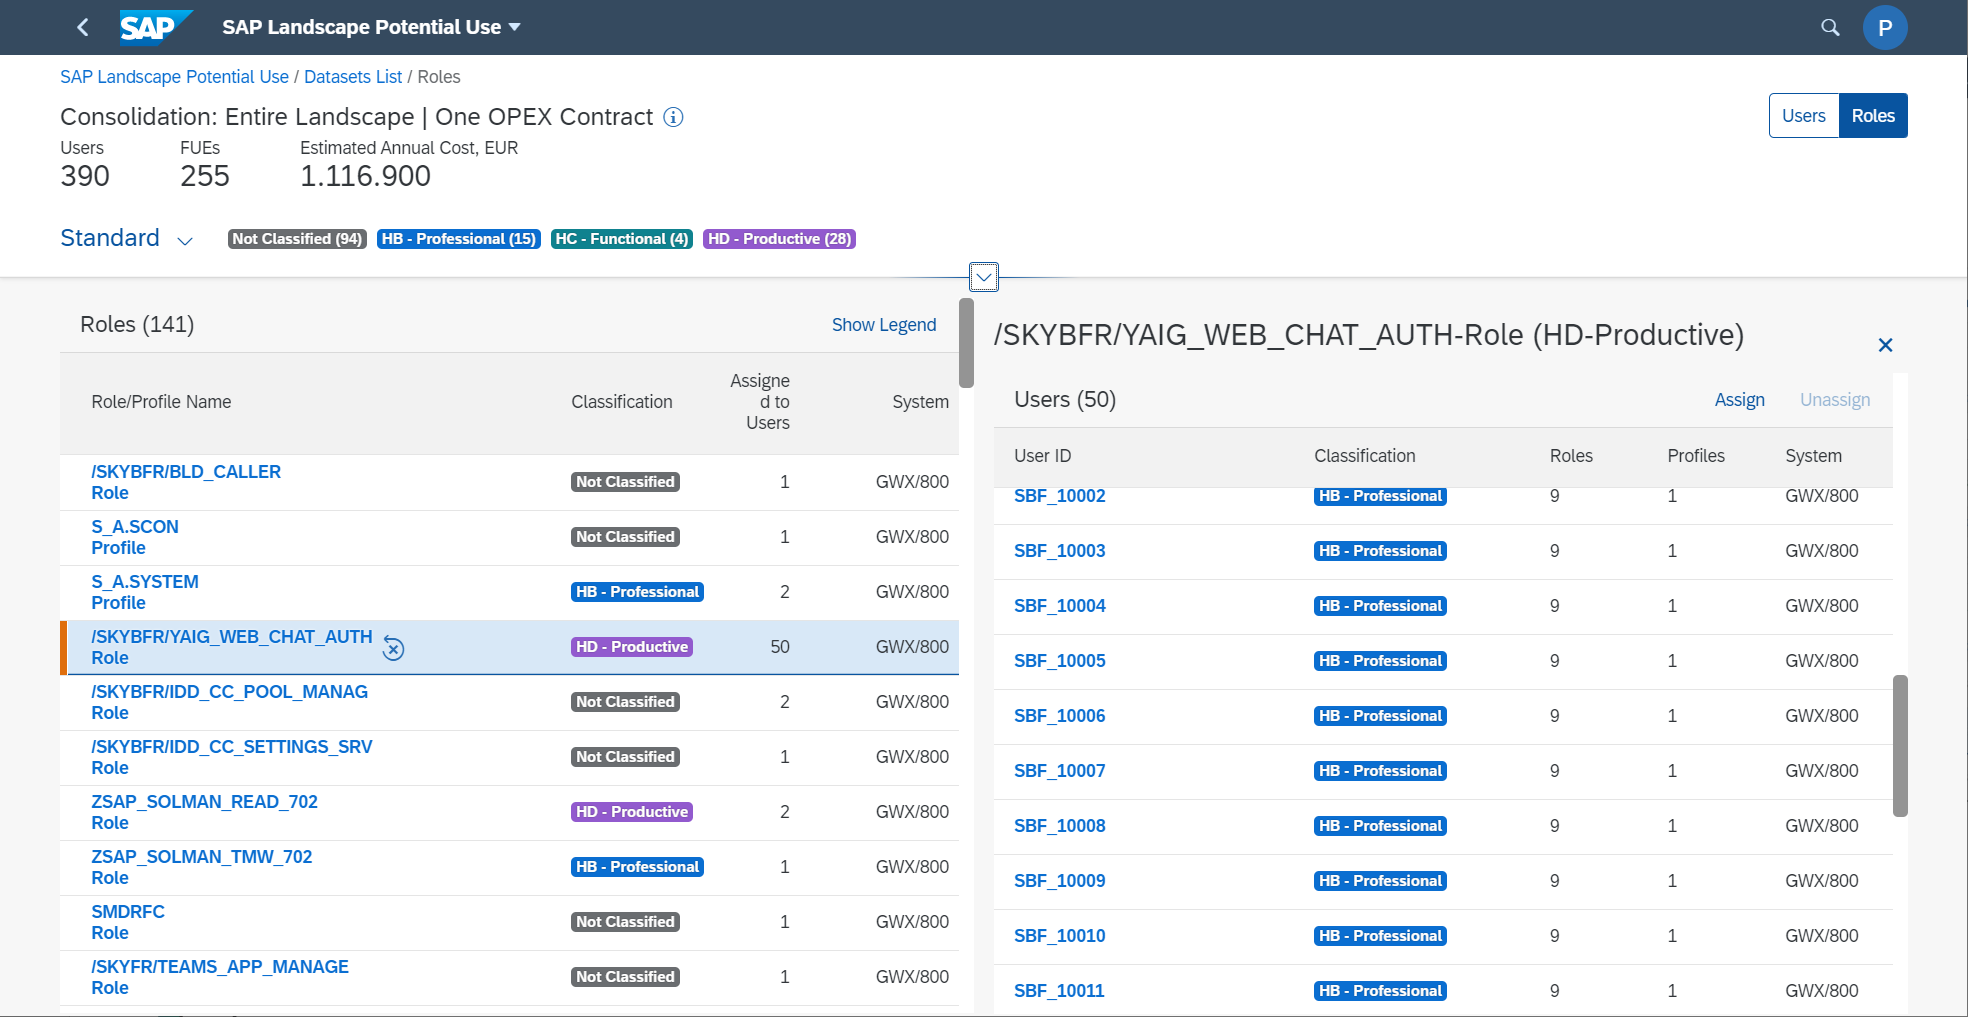This screenshot has width=1968, height=1017.
Task: Switch to the Users view
Action: click(x=1803, y=116)
